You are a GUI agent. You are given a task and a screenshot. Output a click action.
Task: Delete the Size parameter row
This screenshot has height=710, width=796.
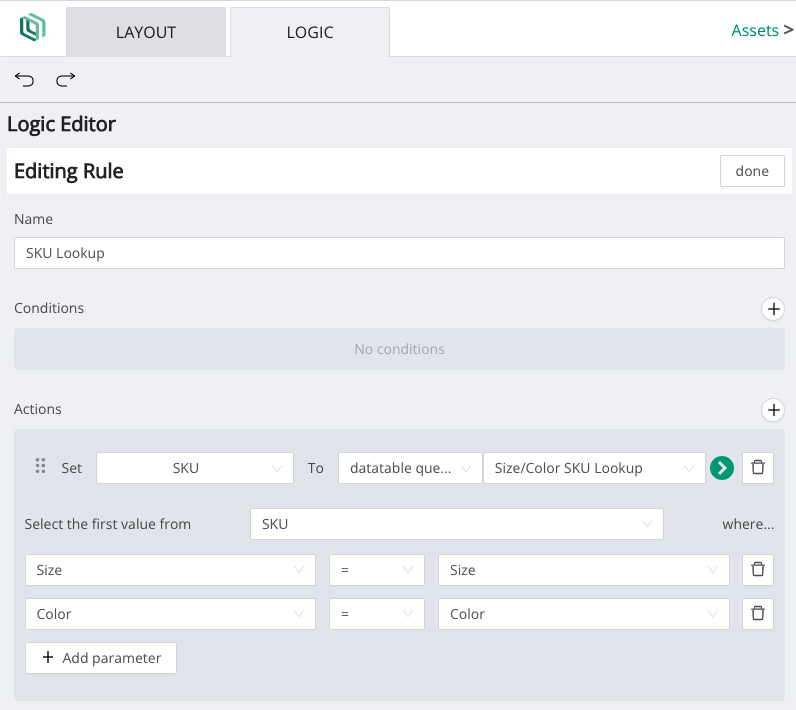click(758, 570)
